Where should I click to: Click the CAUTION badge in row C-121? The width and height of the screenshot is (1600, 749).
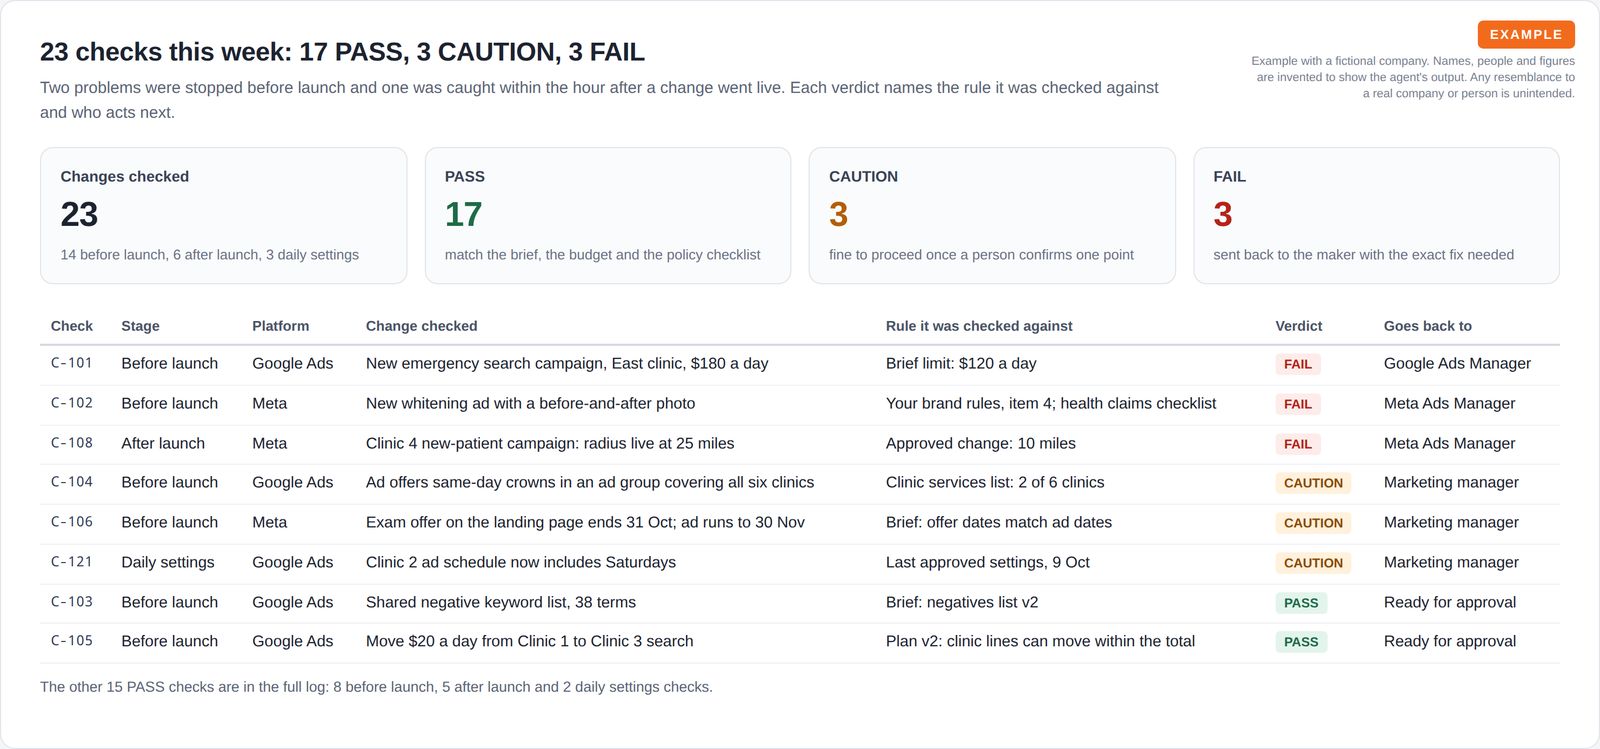pyautogui.click(x=1313, y=563)
